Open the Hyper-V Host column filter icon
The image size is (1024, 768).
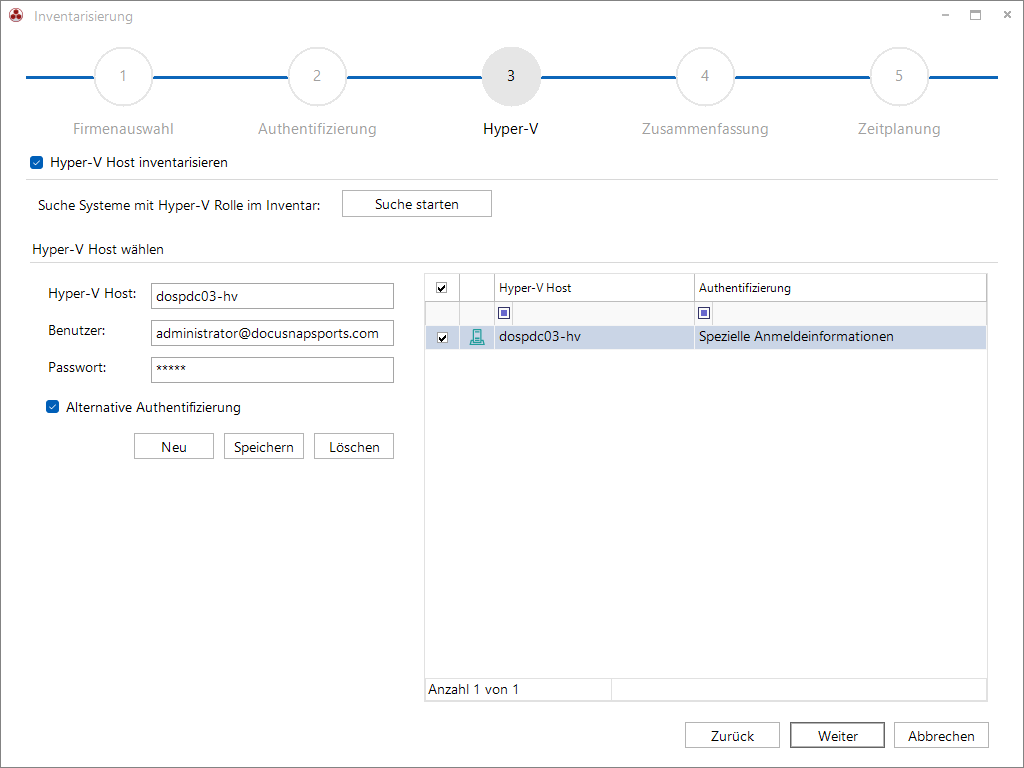tap(504, 313)
